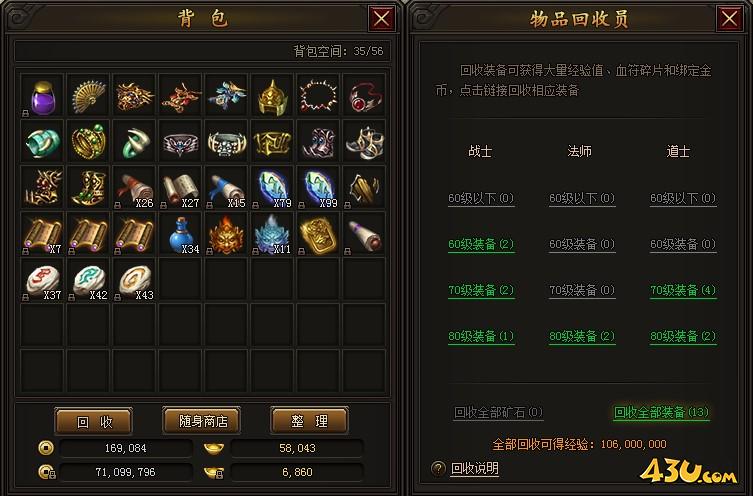Open the 回收说明 help link
This screenshot has width=753, height=496.
click(474, 468)
